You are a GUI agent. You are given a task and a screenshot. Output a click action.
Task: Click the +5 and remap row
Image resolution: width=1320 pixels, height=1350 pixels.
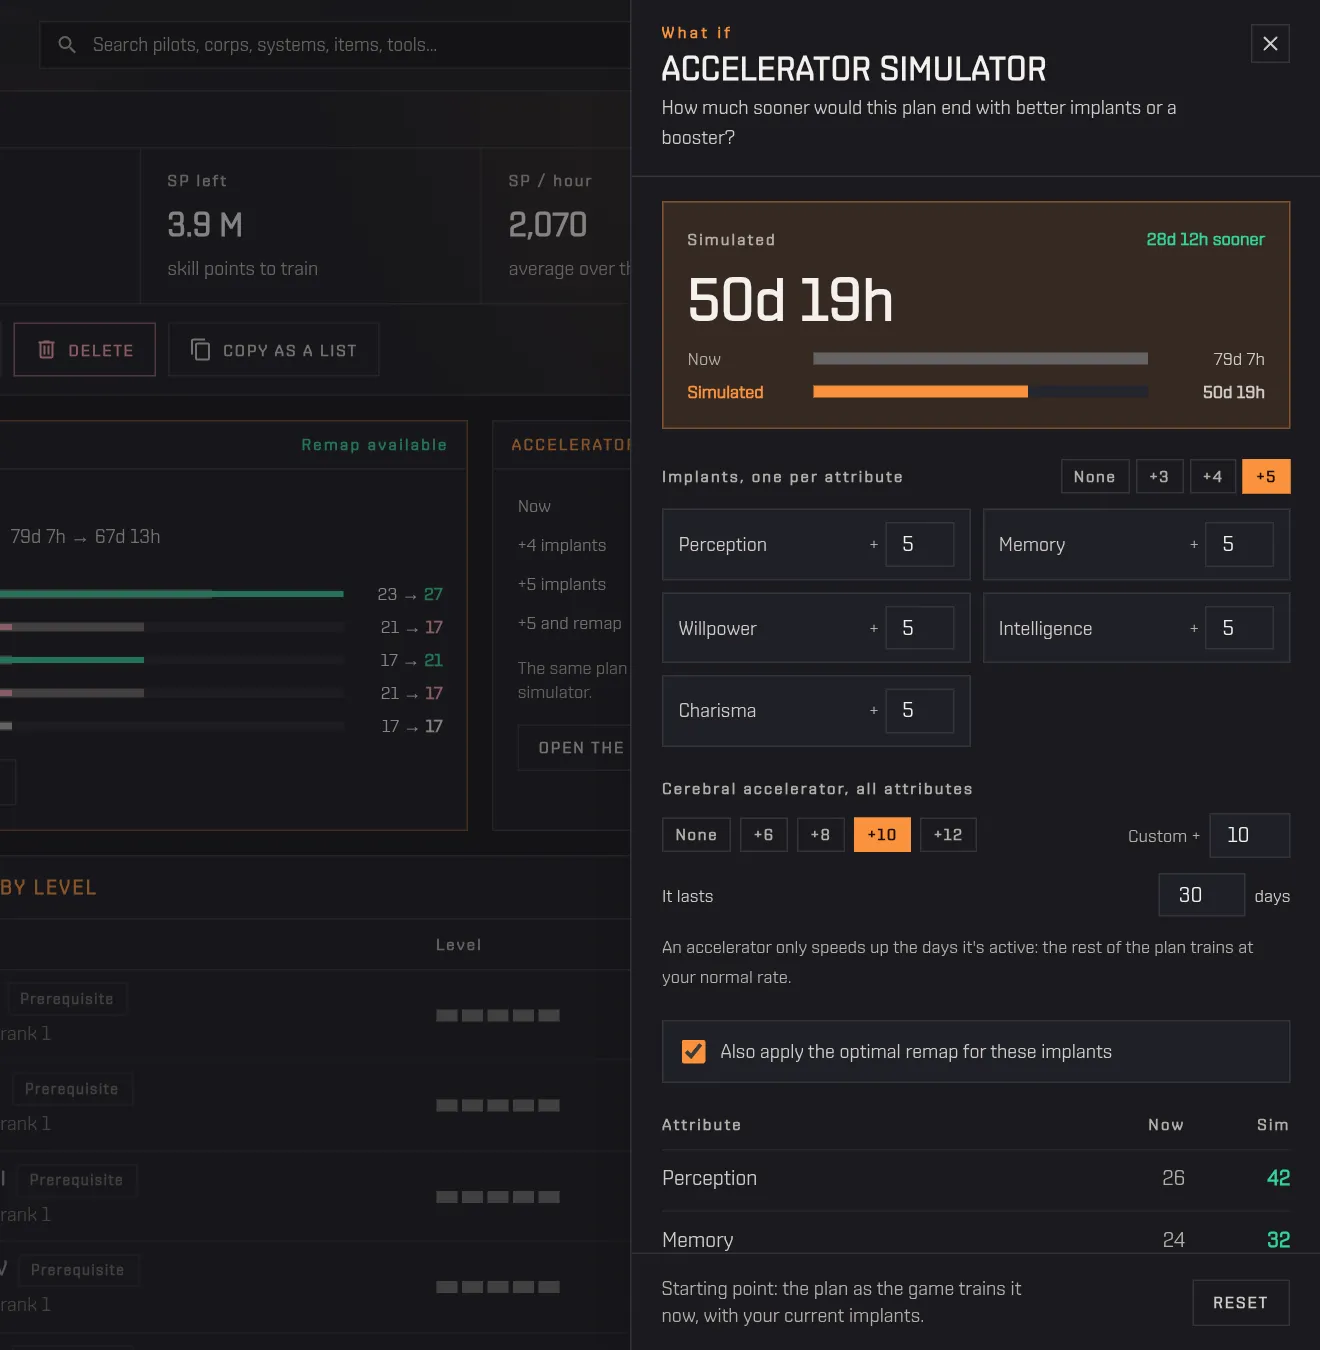[x=570, y=623]
